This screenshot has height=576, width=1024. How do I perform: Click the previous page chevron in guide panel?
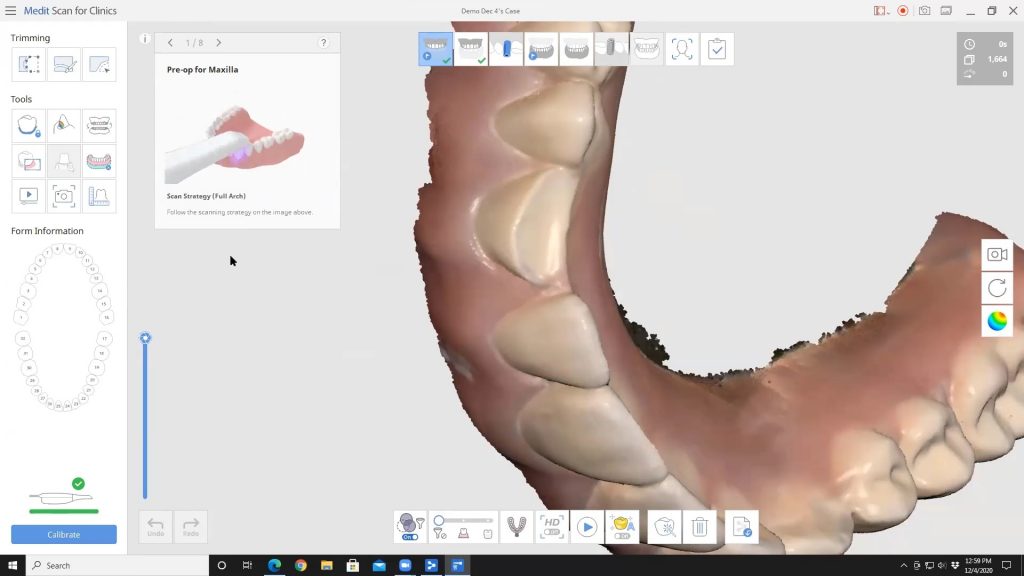point(171,43)
